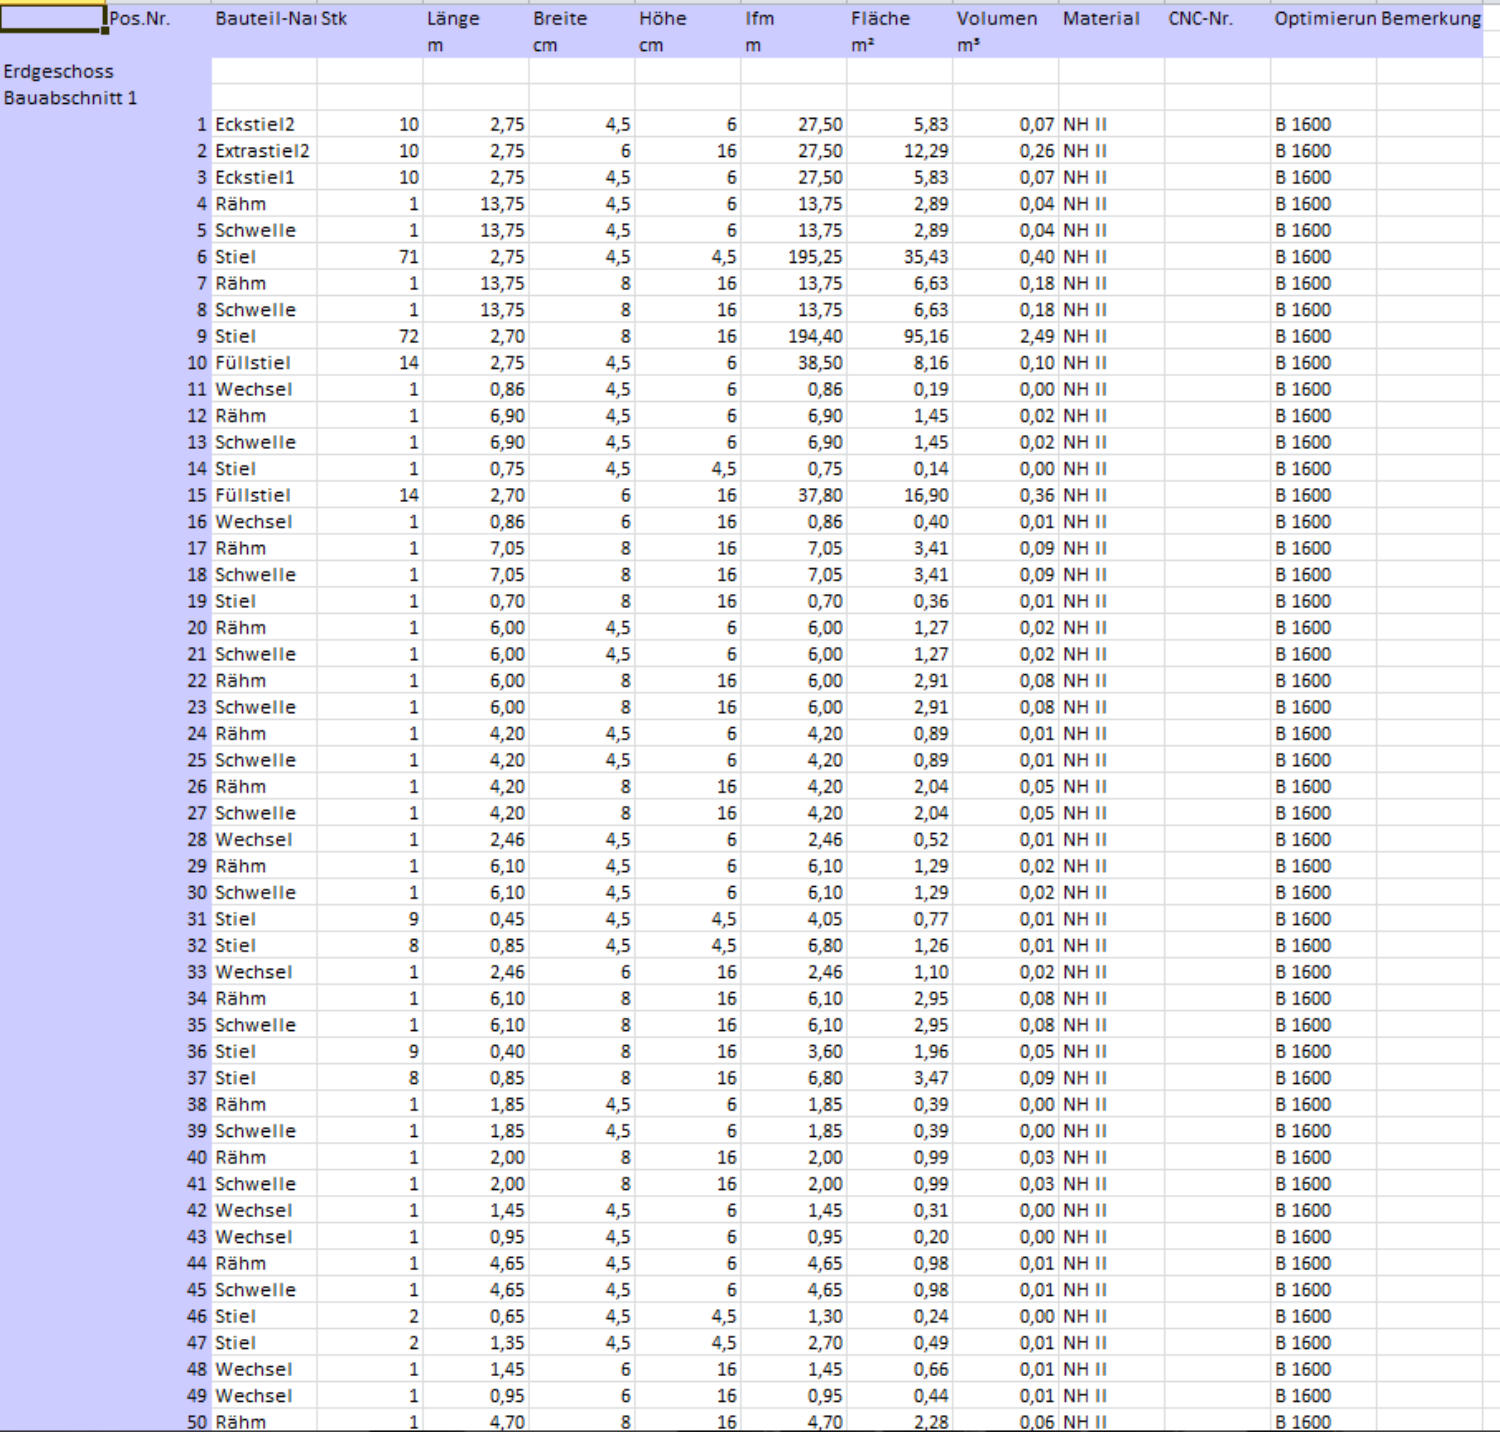
Task: Click 'Rähm' in row 38
Action: click(264, 1105)
